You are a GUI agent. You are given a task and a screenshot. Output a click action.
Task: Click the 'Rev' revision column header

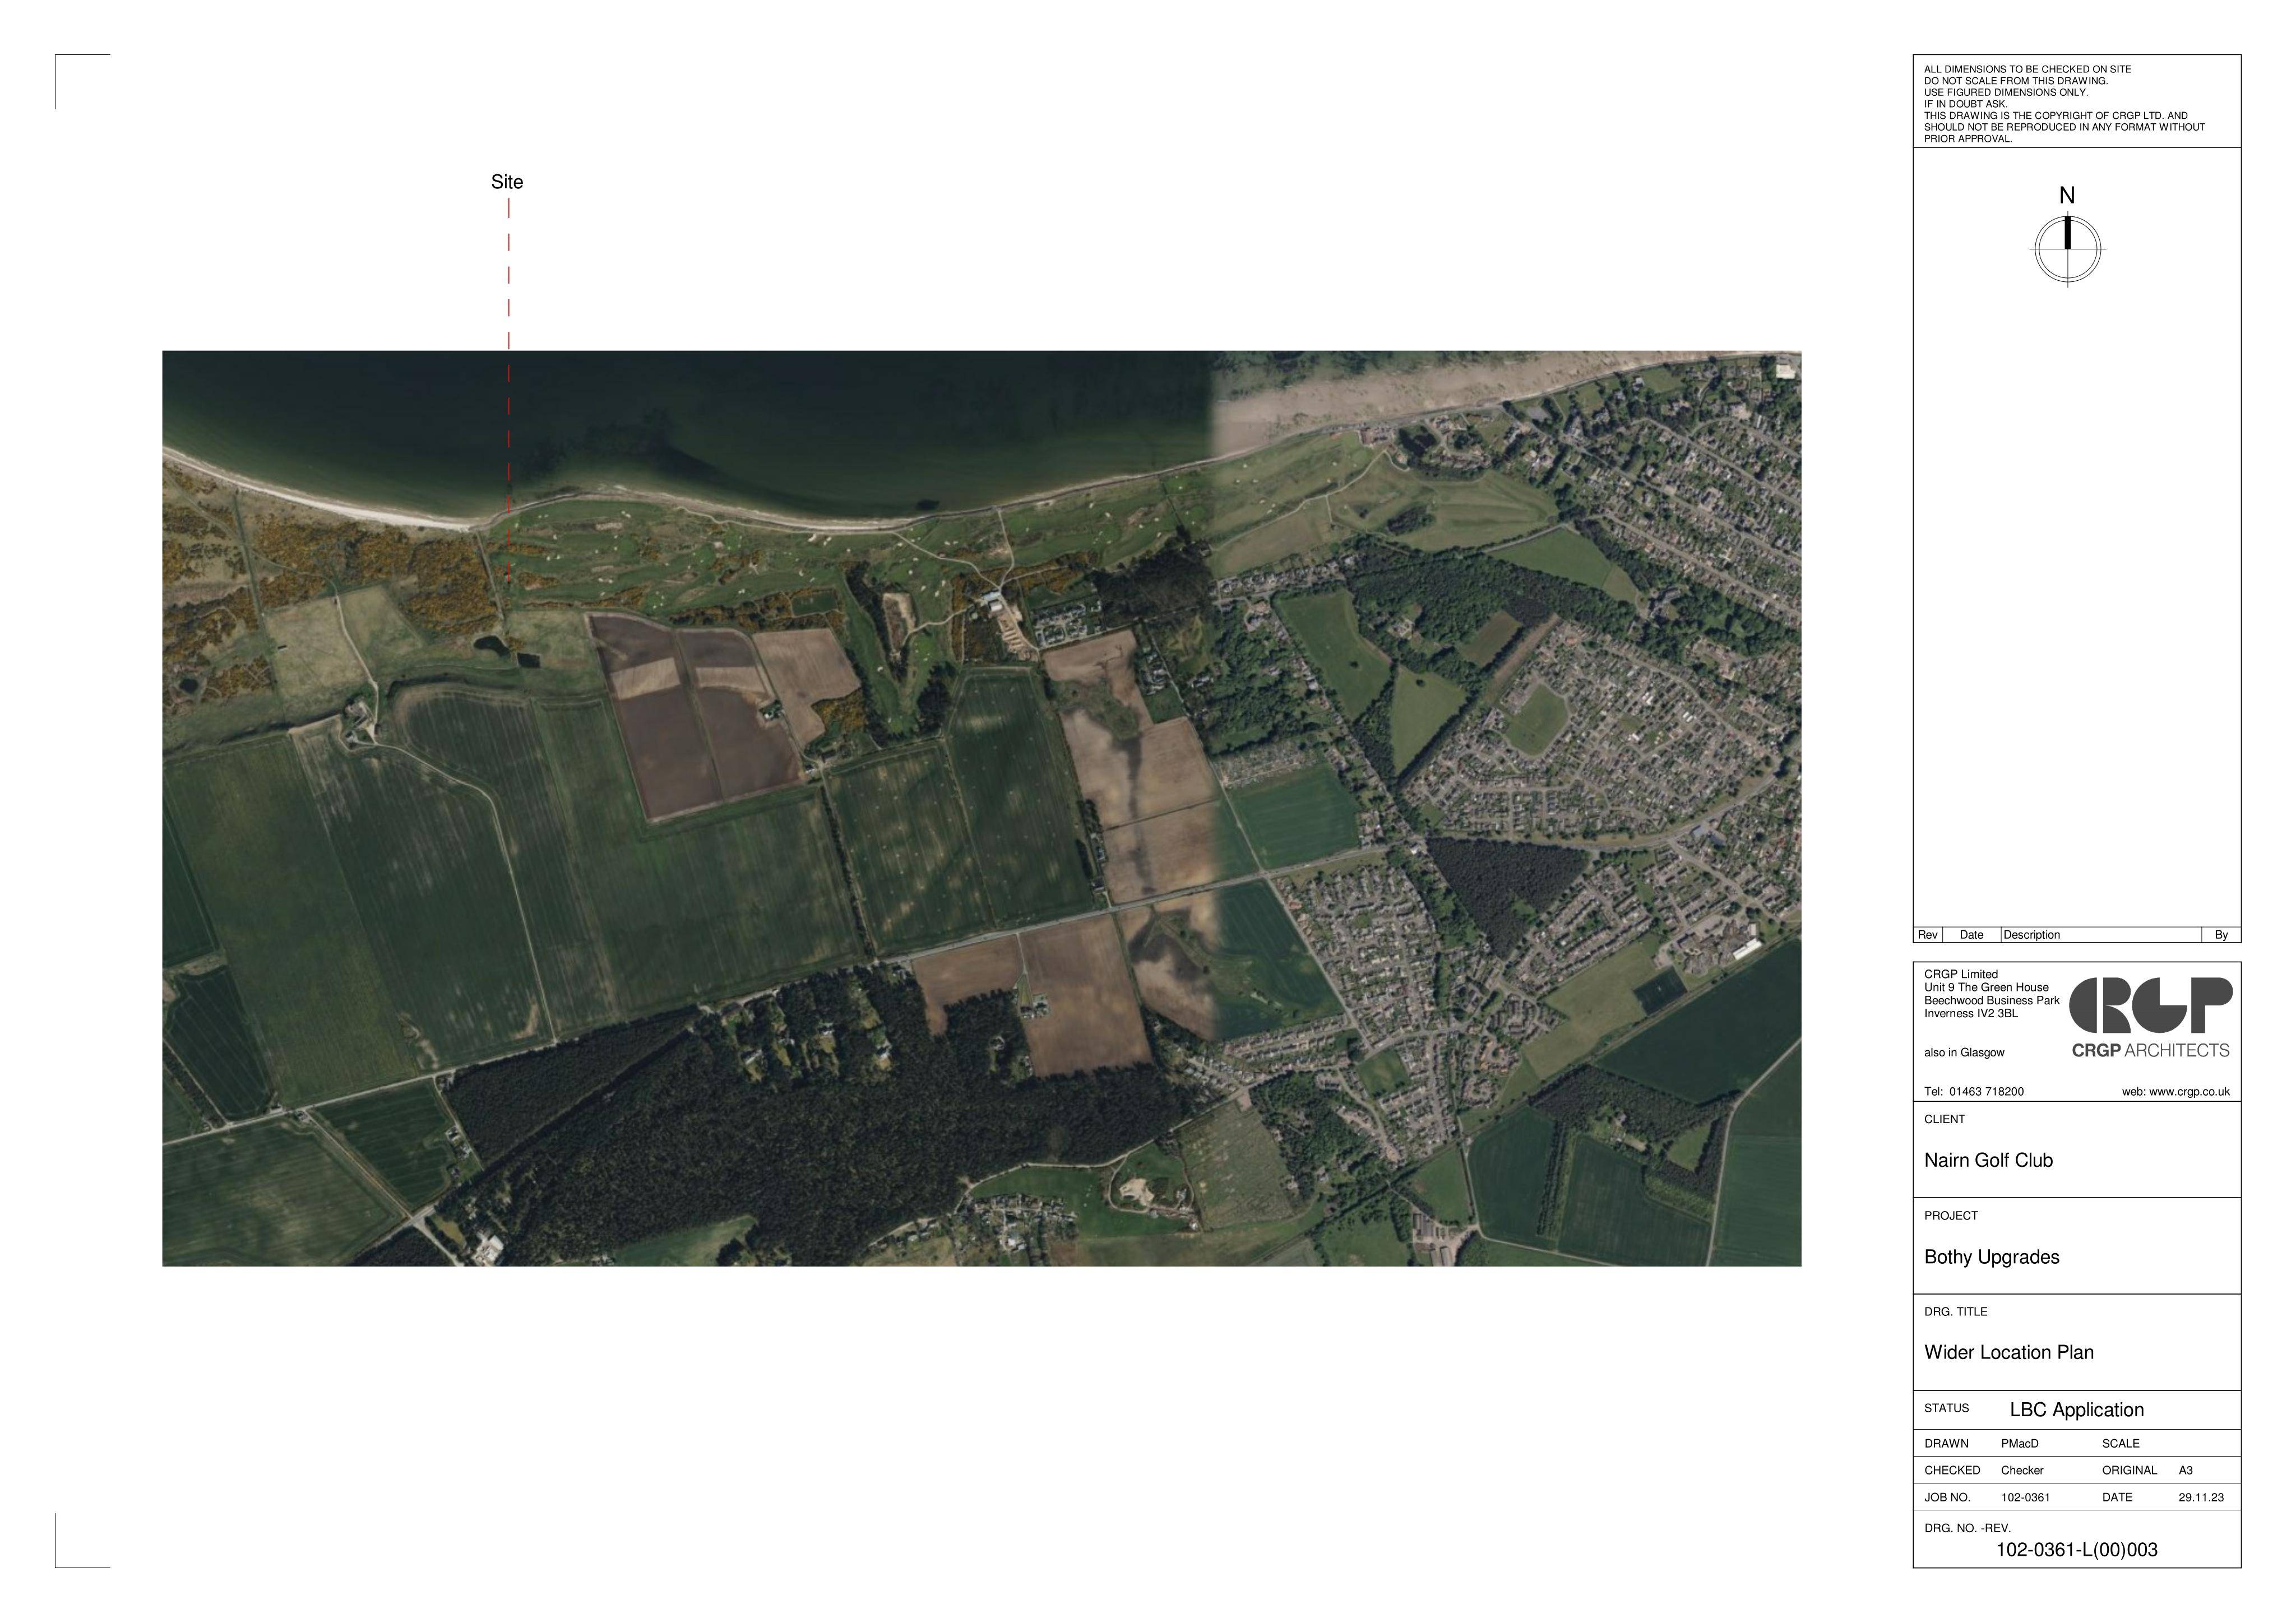pos(1927,935)
